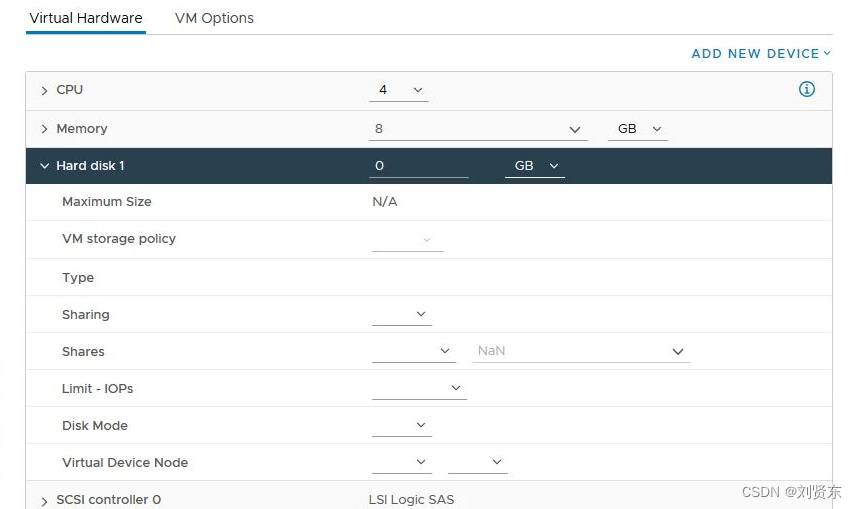Open the NaN shares value dropdown
857x509 pixels.
pos(581,351)
